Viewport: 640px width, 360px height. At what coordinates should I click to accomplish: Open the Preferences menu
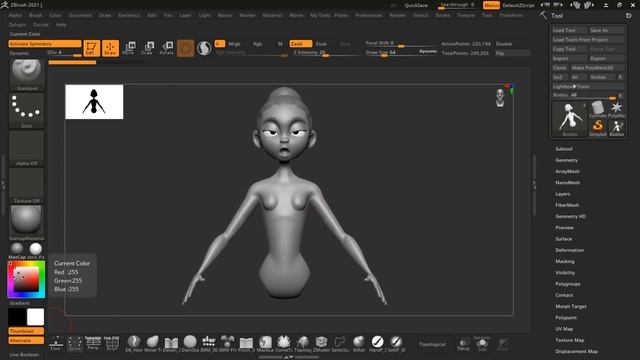pyautogui.click(x=369, y=15)
